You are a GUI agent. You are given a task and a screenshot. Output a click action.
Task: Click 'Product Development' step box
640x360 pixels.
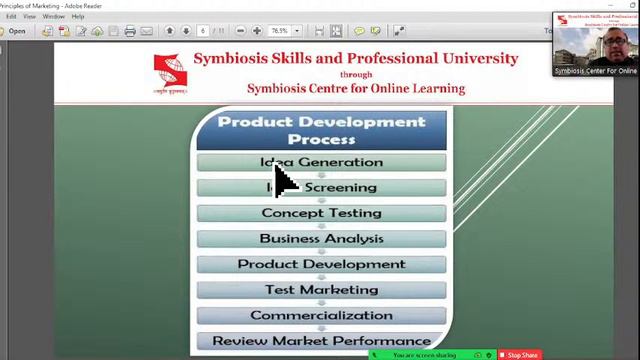pyautogui.click(x=322, y=264)
